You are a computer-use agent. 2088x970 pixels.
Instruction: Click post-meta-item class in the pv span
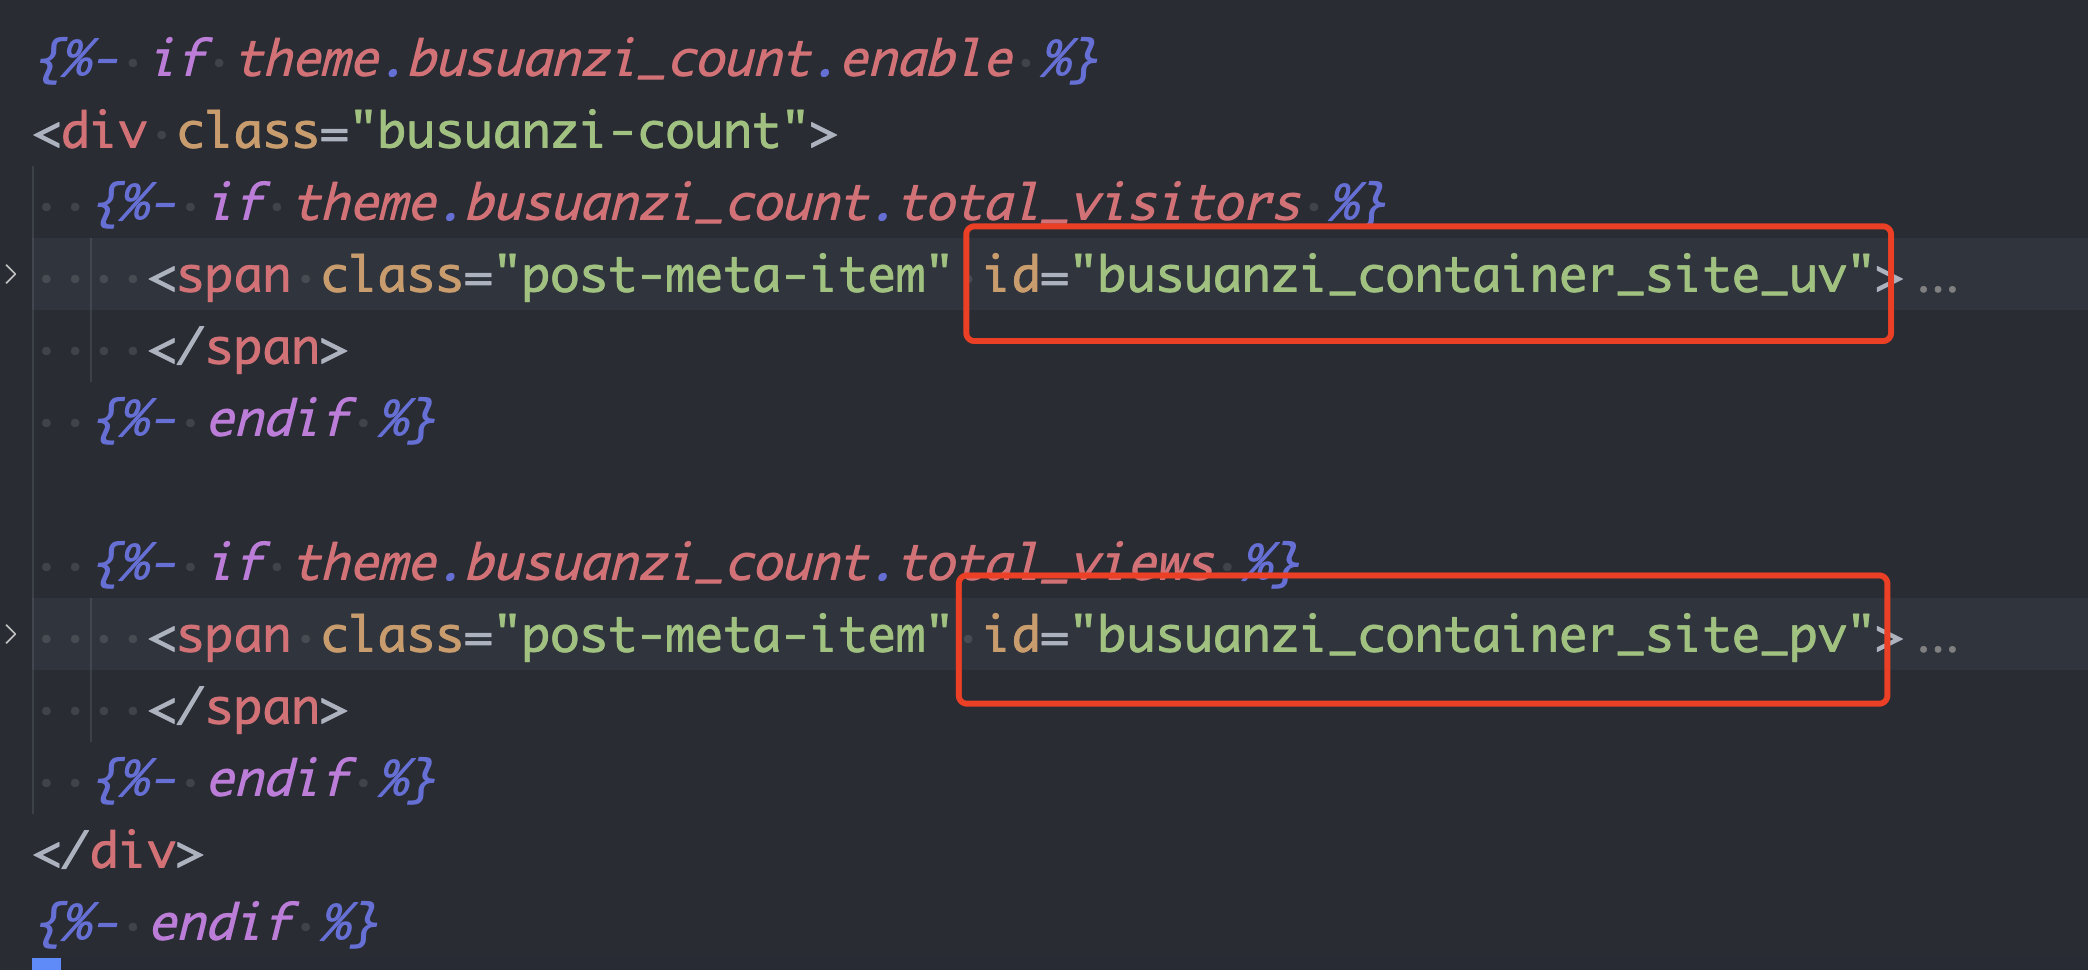pyautogui.click(x=724, y=636)
